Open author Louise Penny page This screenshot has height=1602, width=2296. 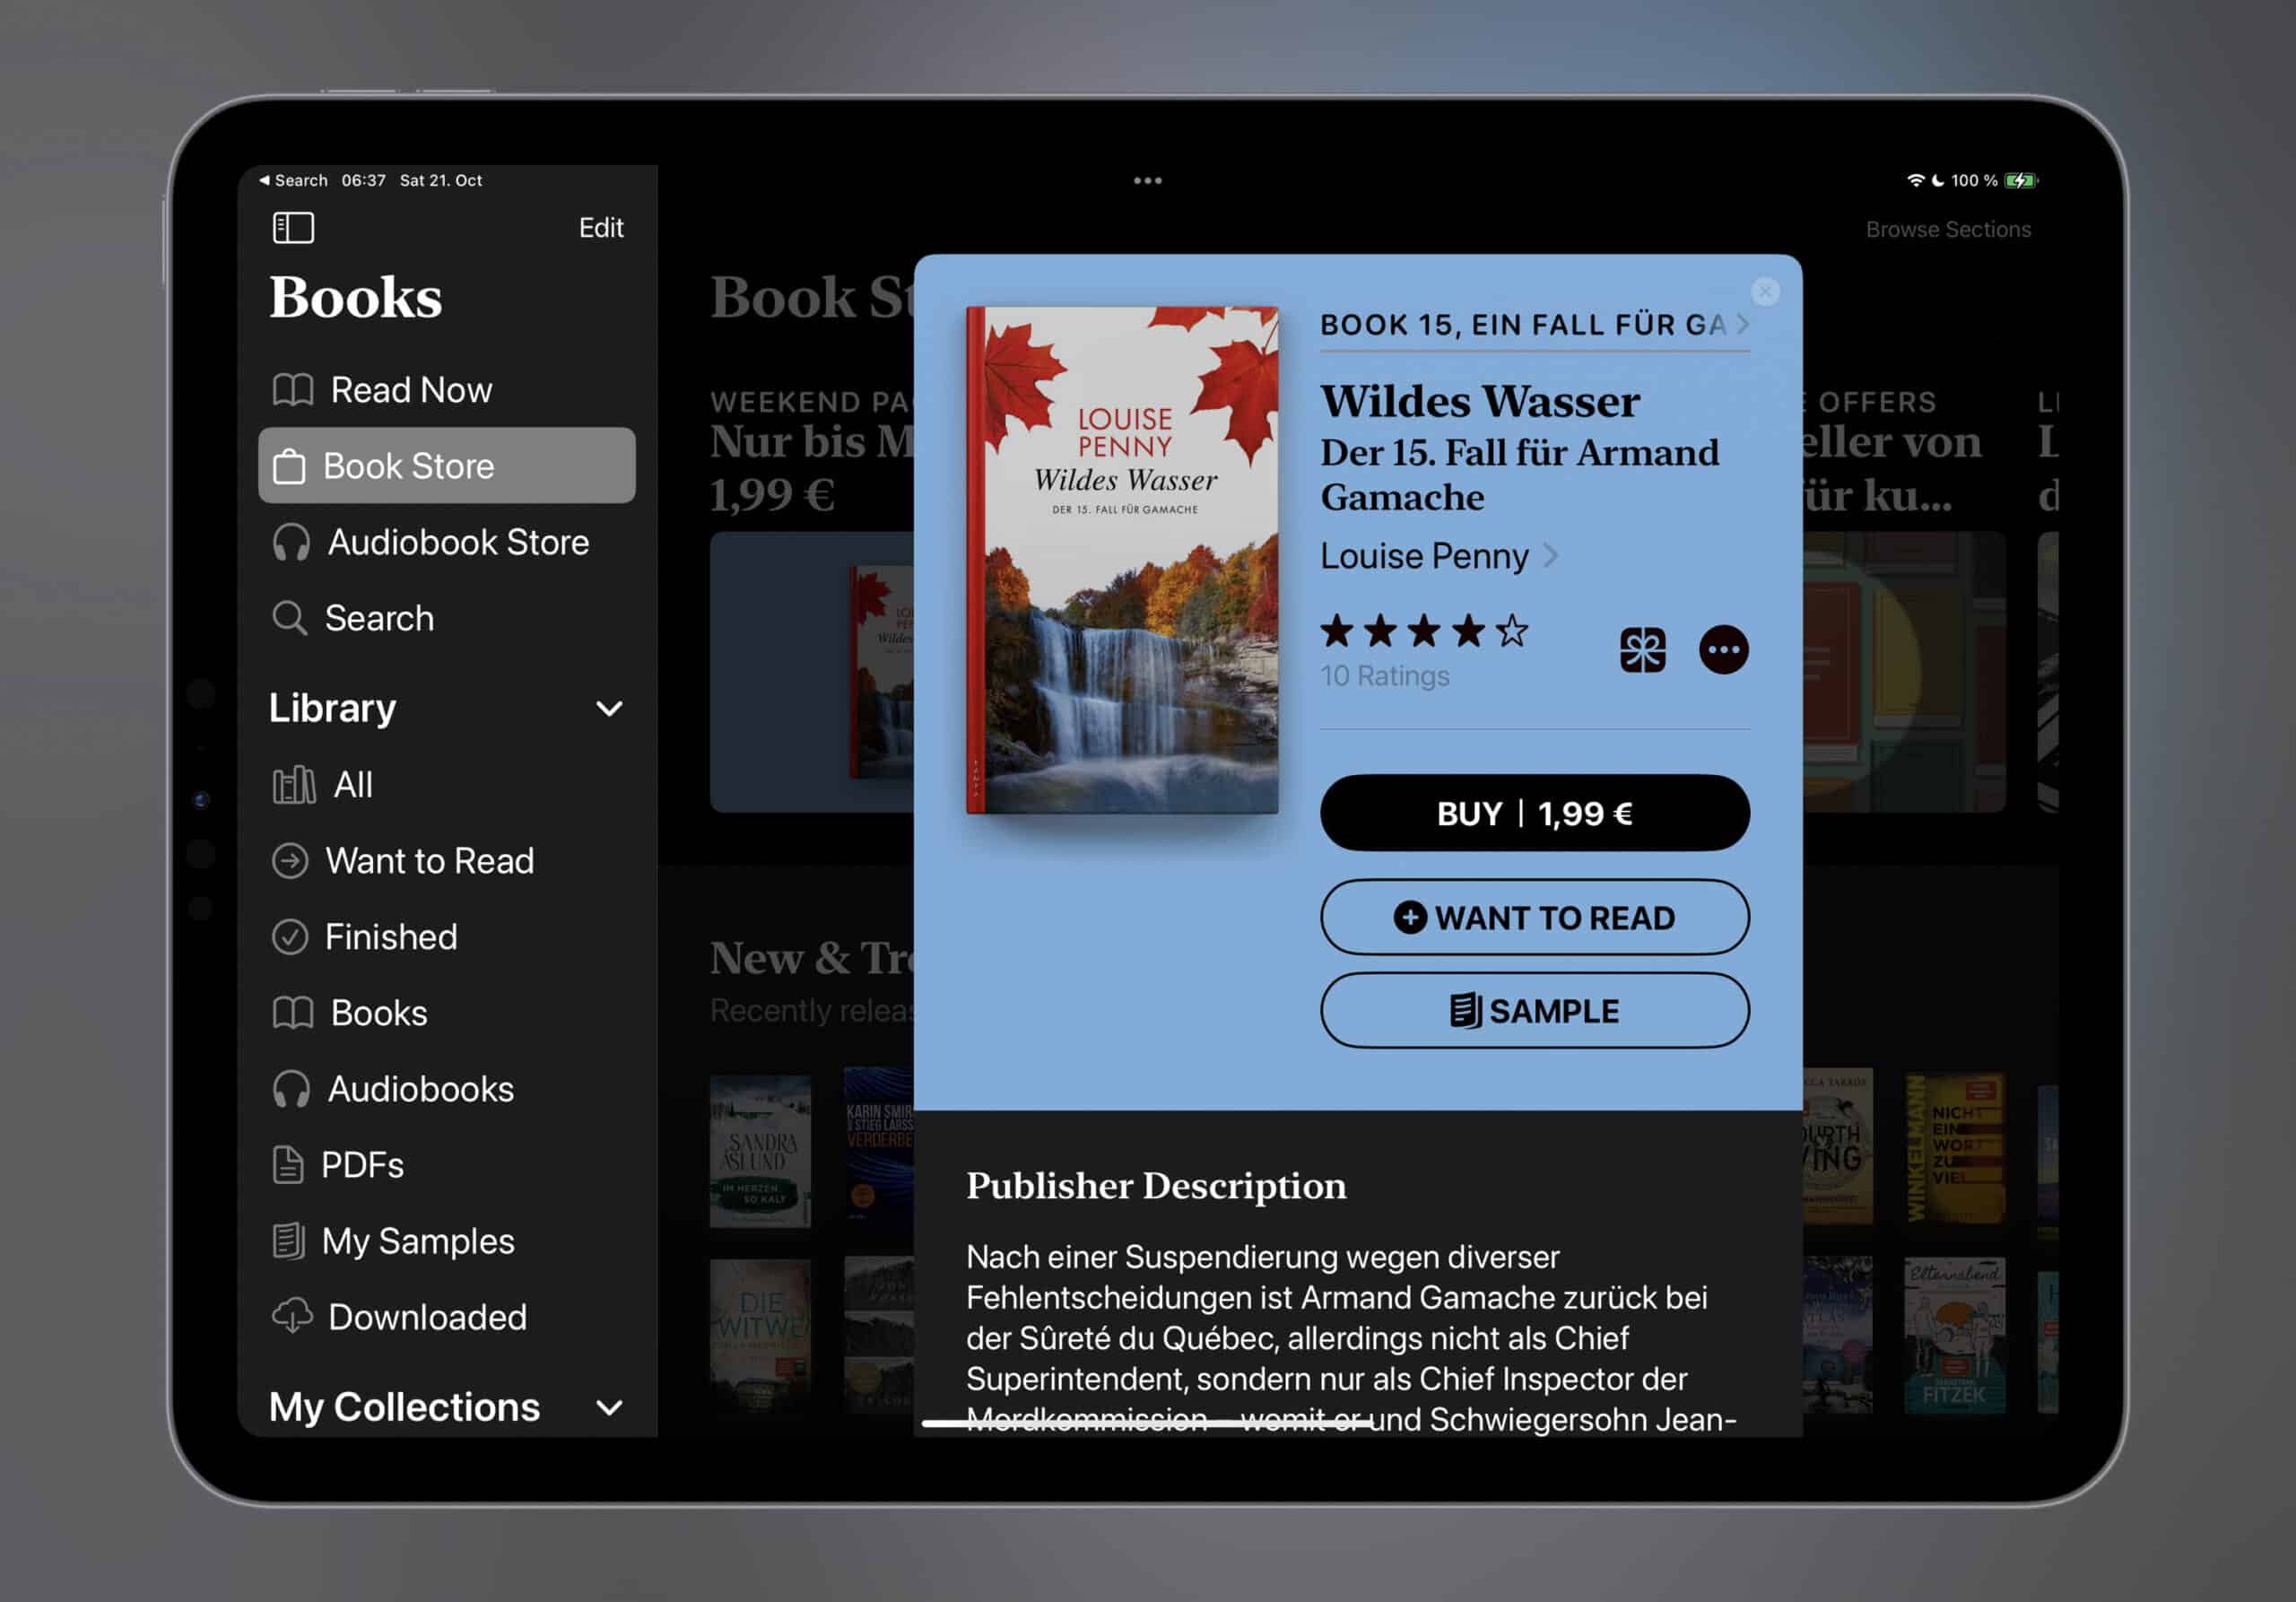(x=1439, y=556)
